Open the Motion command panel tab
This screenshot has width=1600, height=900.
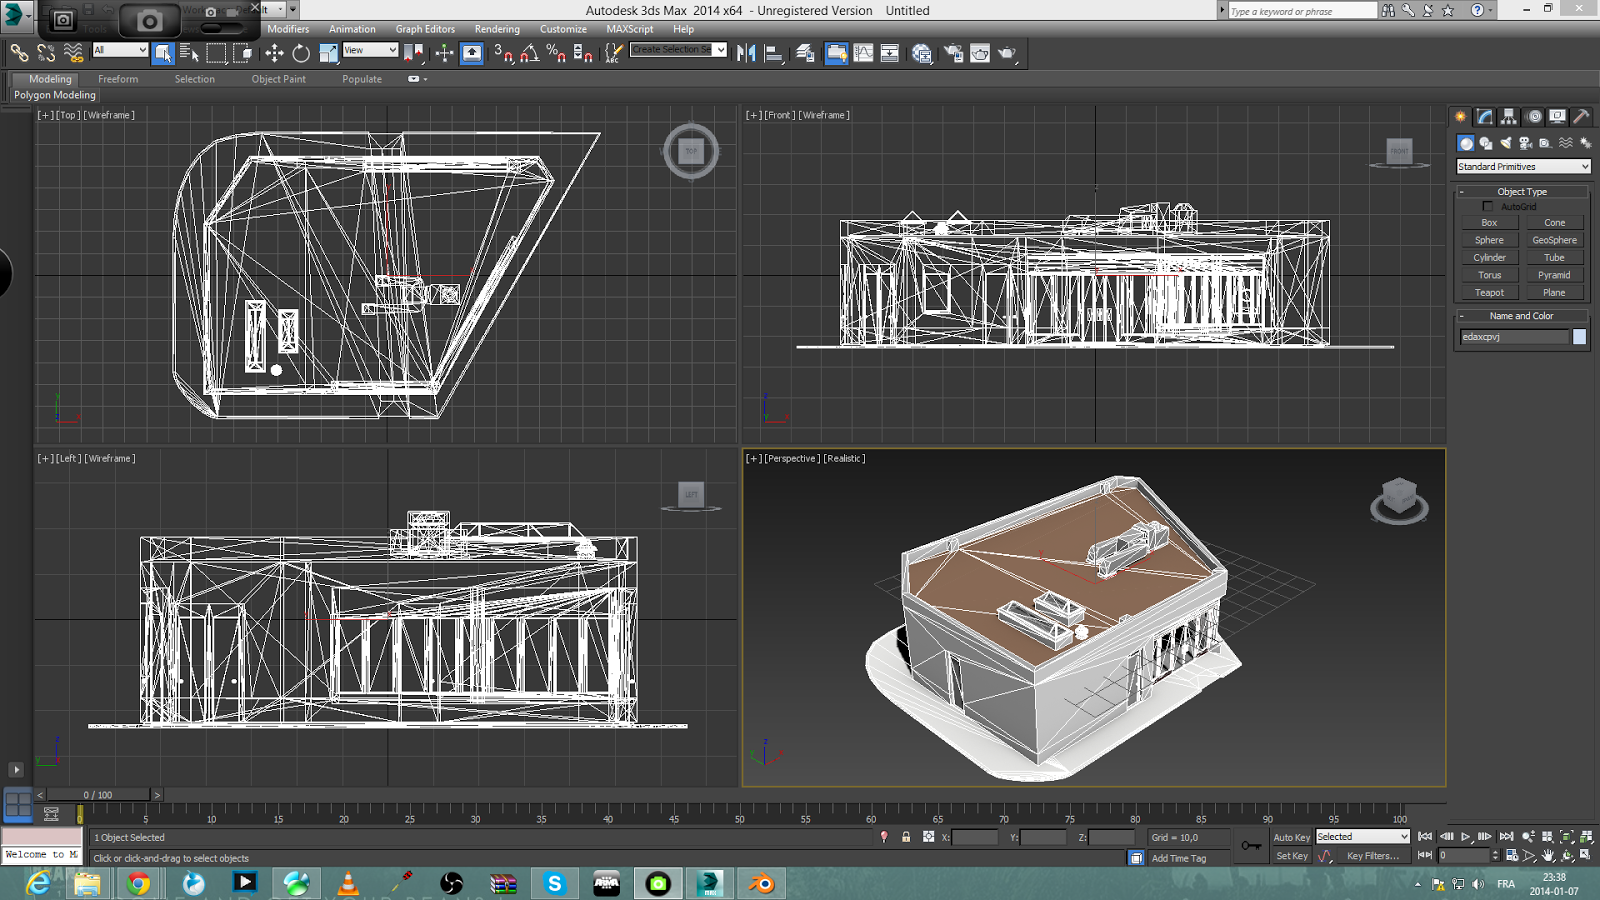click(x=1534, y=117)
